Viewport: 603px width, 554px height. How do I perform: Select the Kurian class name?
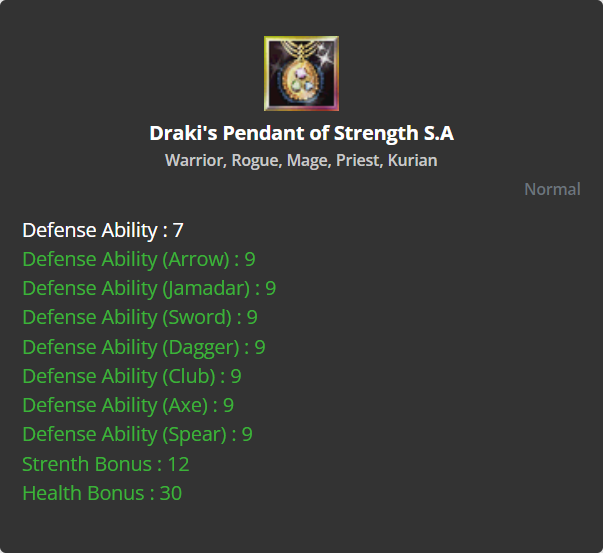point(414,160)
